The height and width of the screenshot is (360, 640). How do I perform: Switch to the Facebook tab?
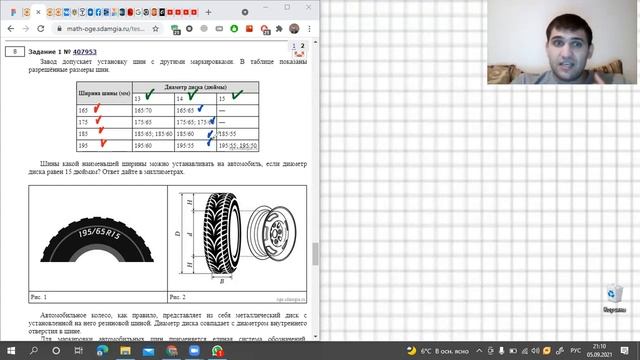(98, 12)
